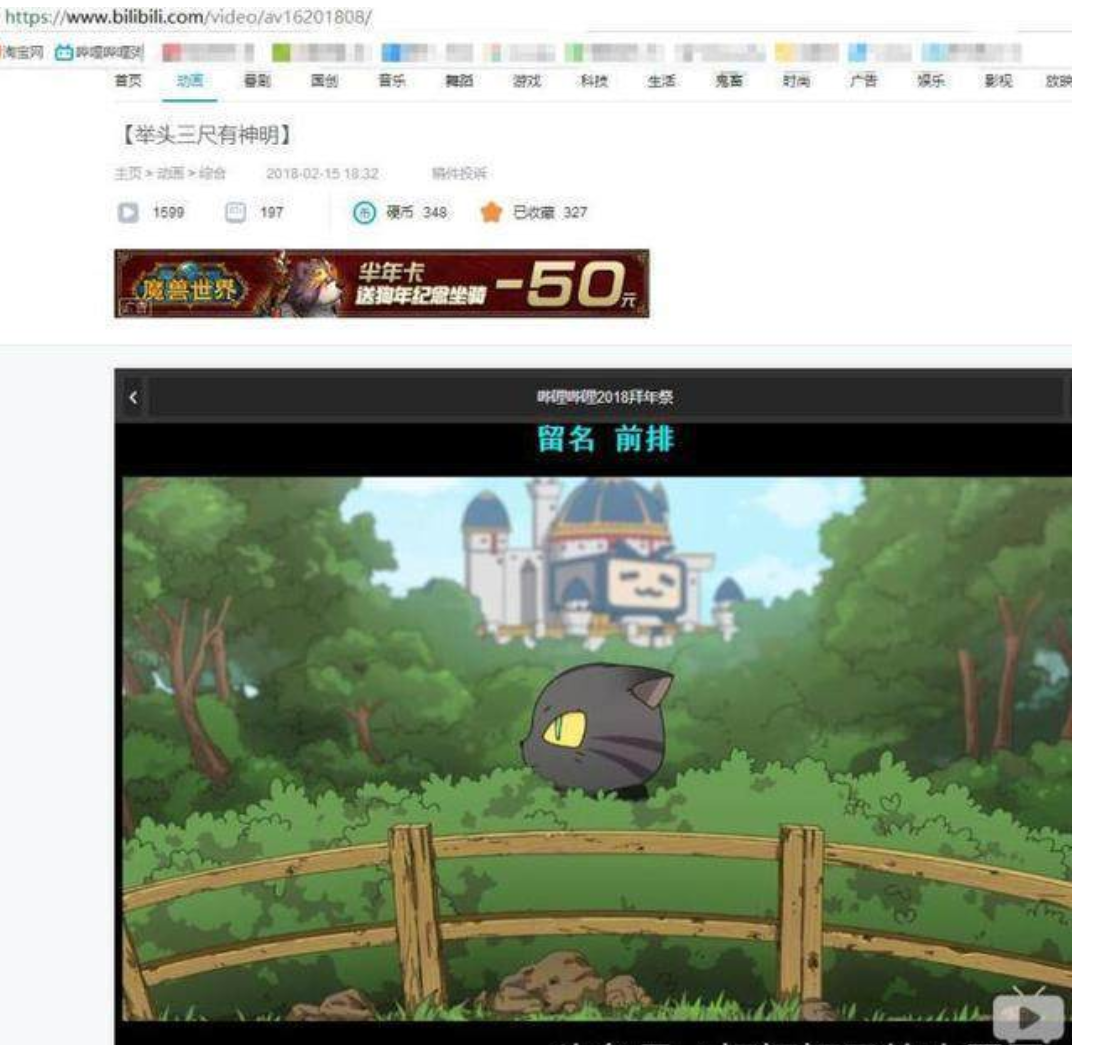This screenshot has width=1094, height=1045.
Task: Click the play count icon
Action: point(128,212)
